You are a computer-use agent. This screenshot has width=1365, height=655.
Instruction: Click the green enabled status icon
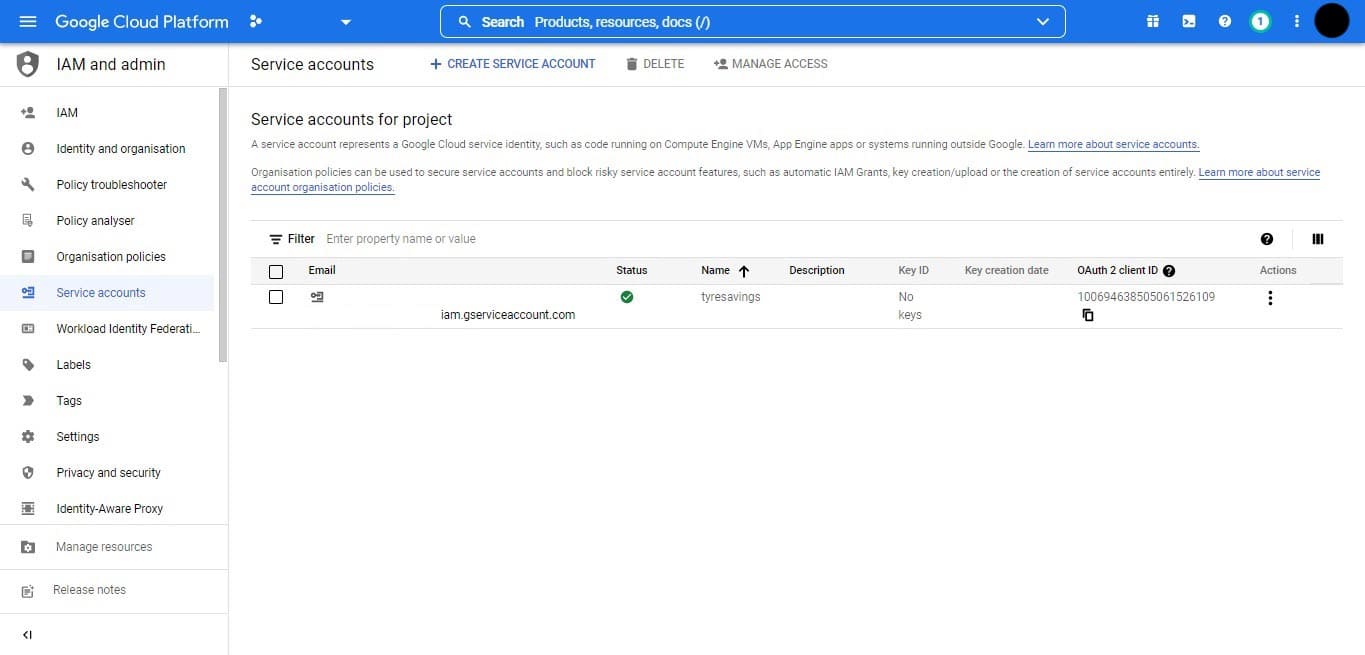coord(627,297)
